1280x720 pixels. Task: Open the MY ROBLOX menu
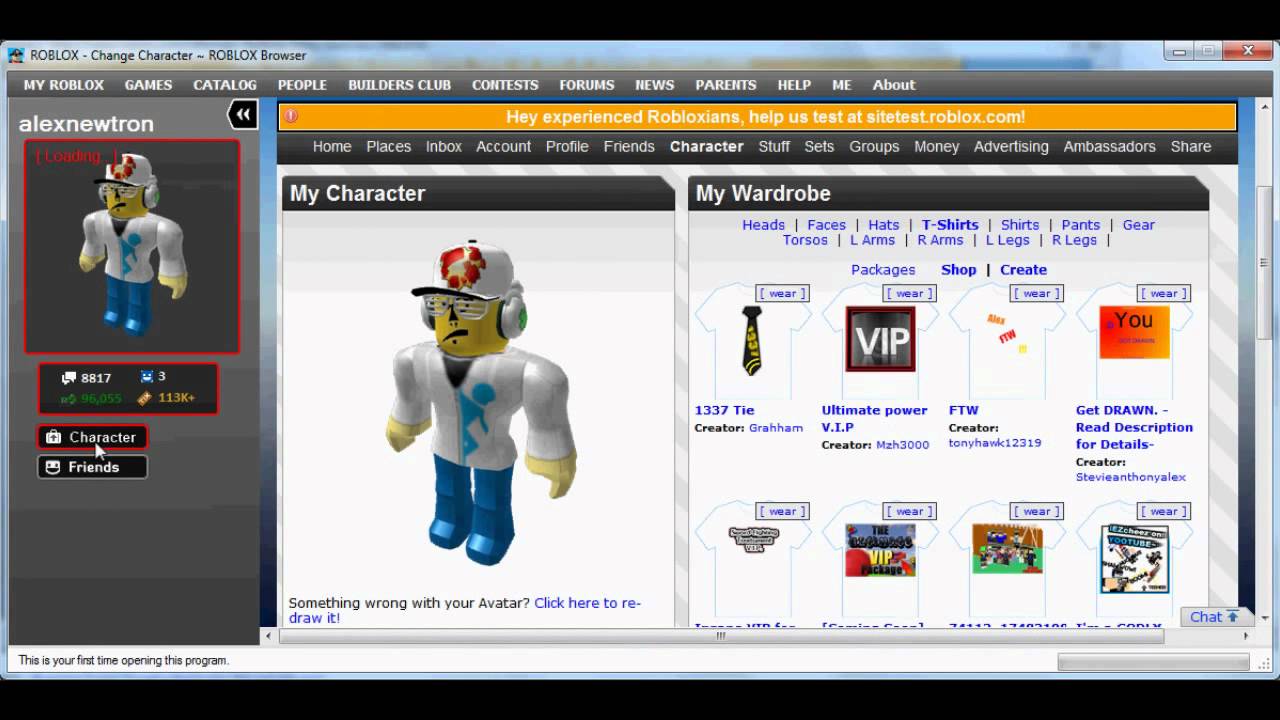point(64,85)
